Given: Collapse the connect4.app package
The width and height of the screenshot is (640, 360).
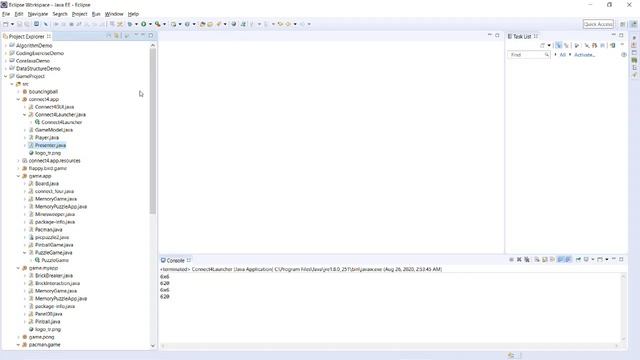Looking at the screenshot, I should point(18,99).
